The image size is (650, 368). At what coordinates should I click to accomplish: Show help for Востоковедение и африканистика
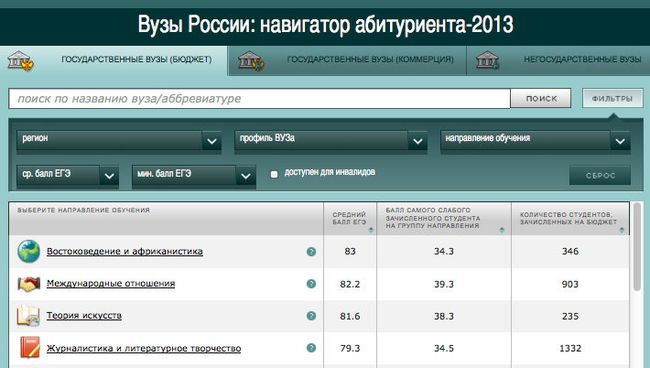pos(311,252)
